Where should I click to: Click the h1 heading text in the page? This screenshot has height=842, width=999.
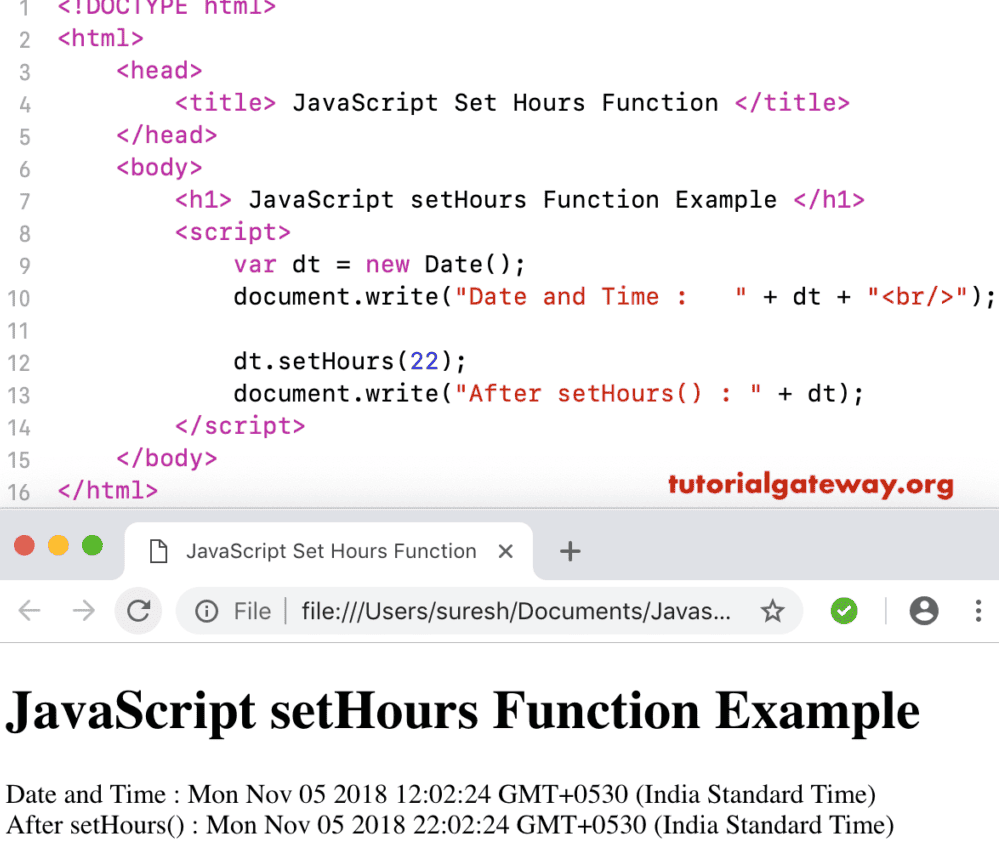click(462, 710)
